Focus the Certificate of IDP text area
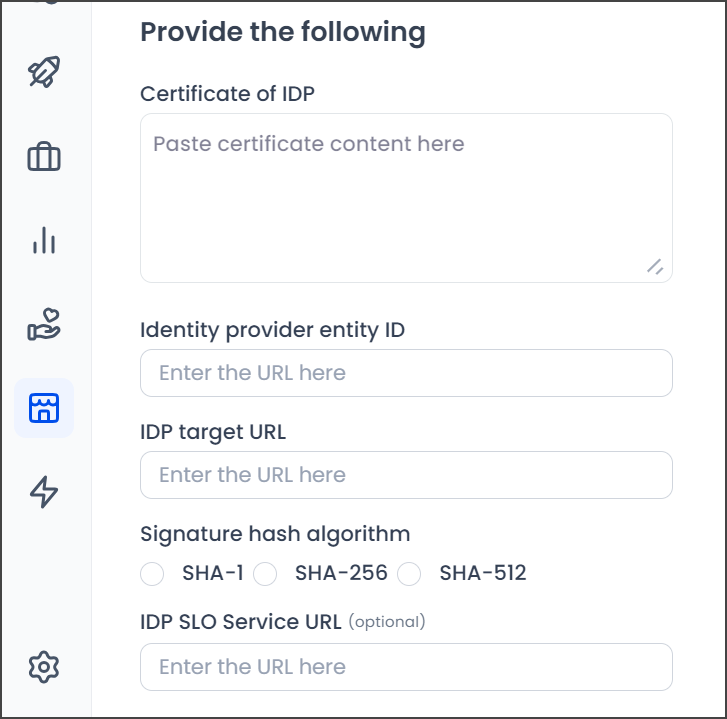This screenshot has width=727, height=719. (406, 197)
